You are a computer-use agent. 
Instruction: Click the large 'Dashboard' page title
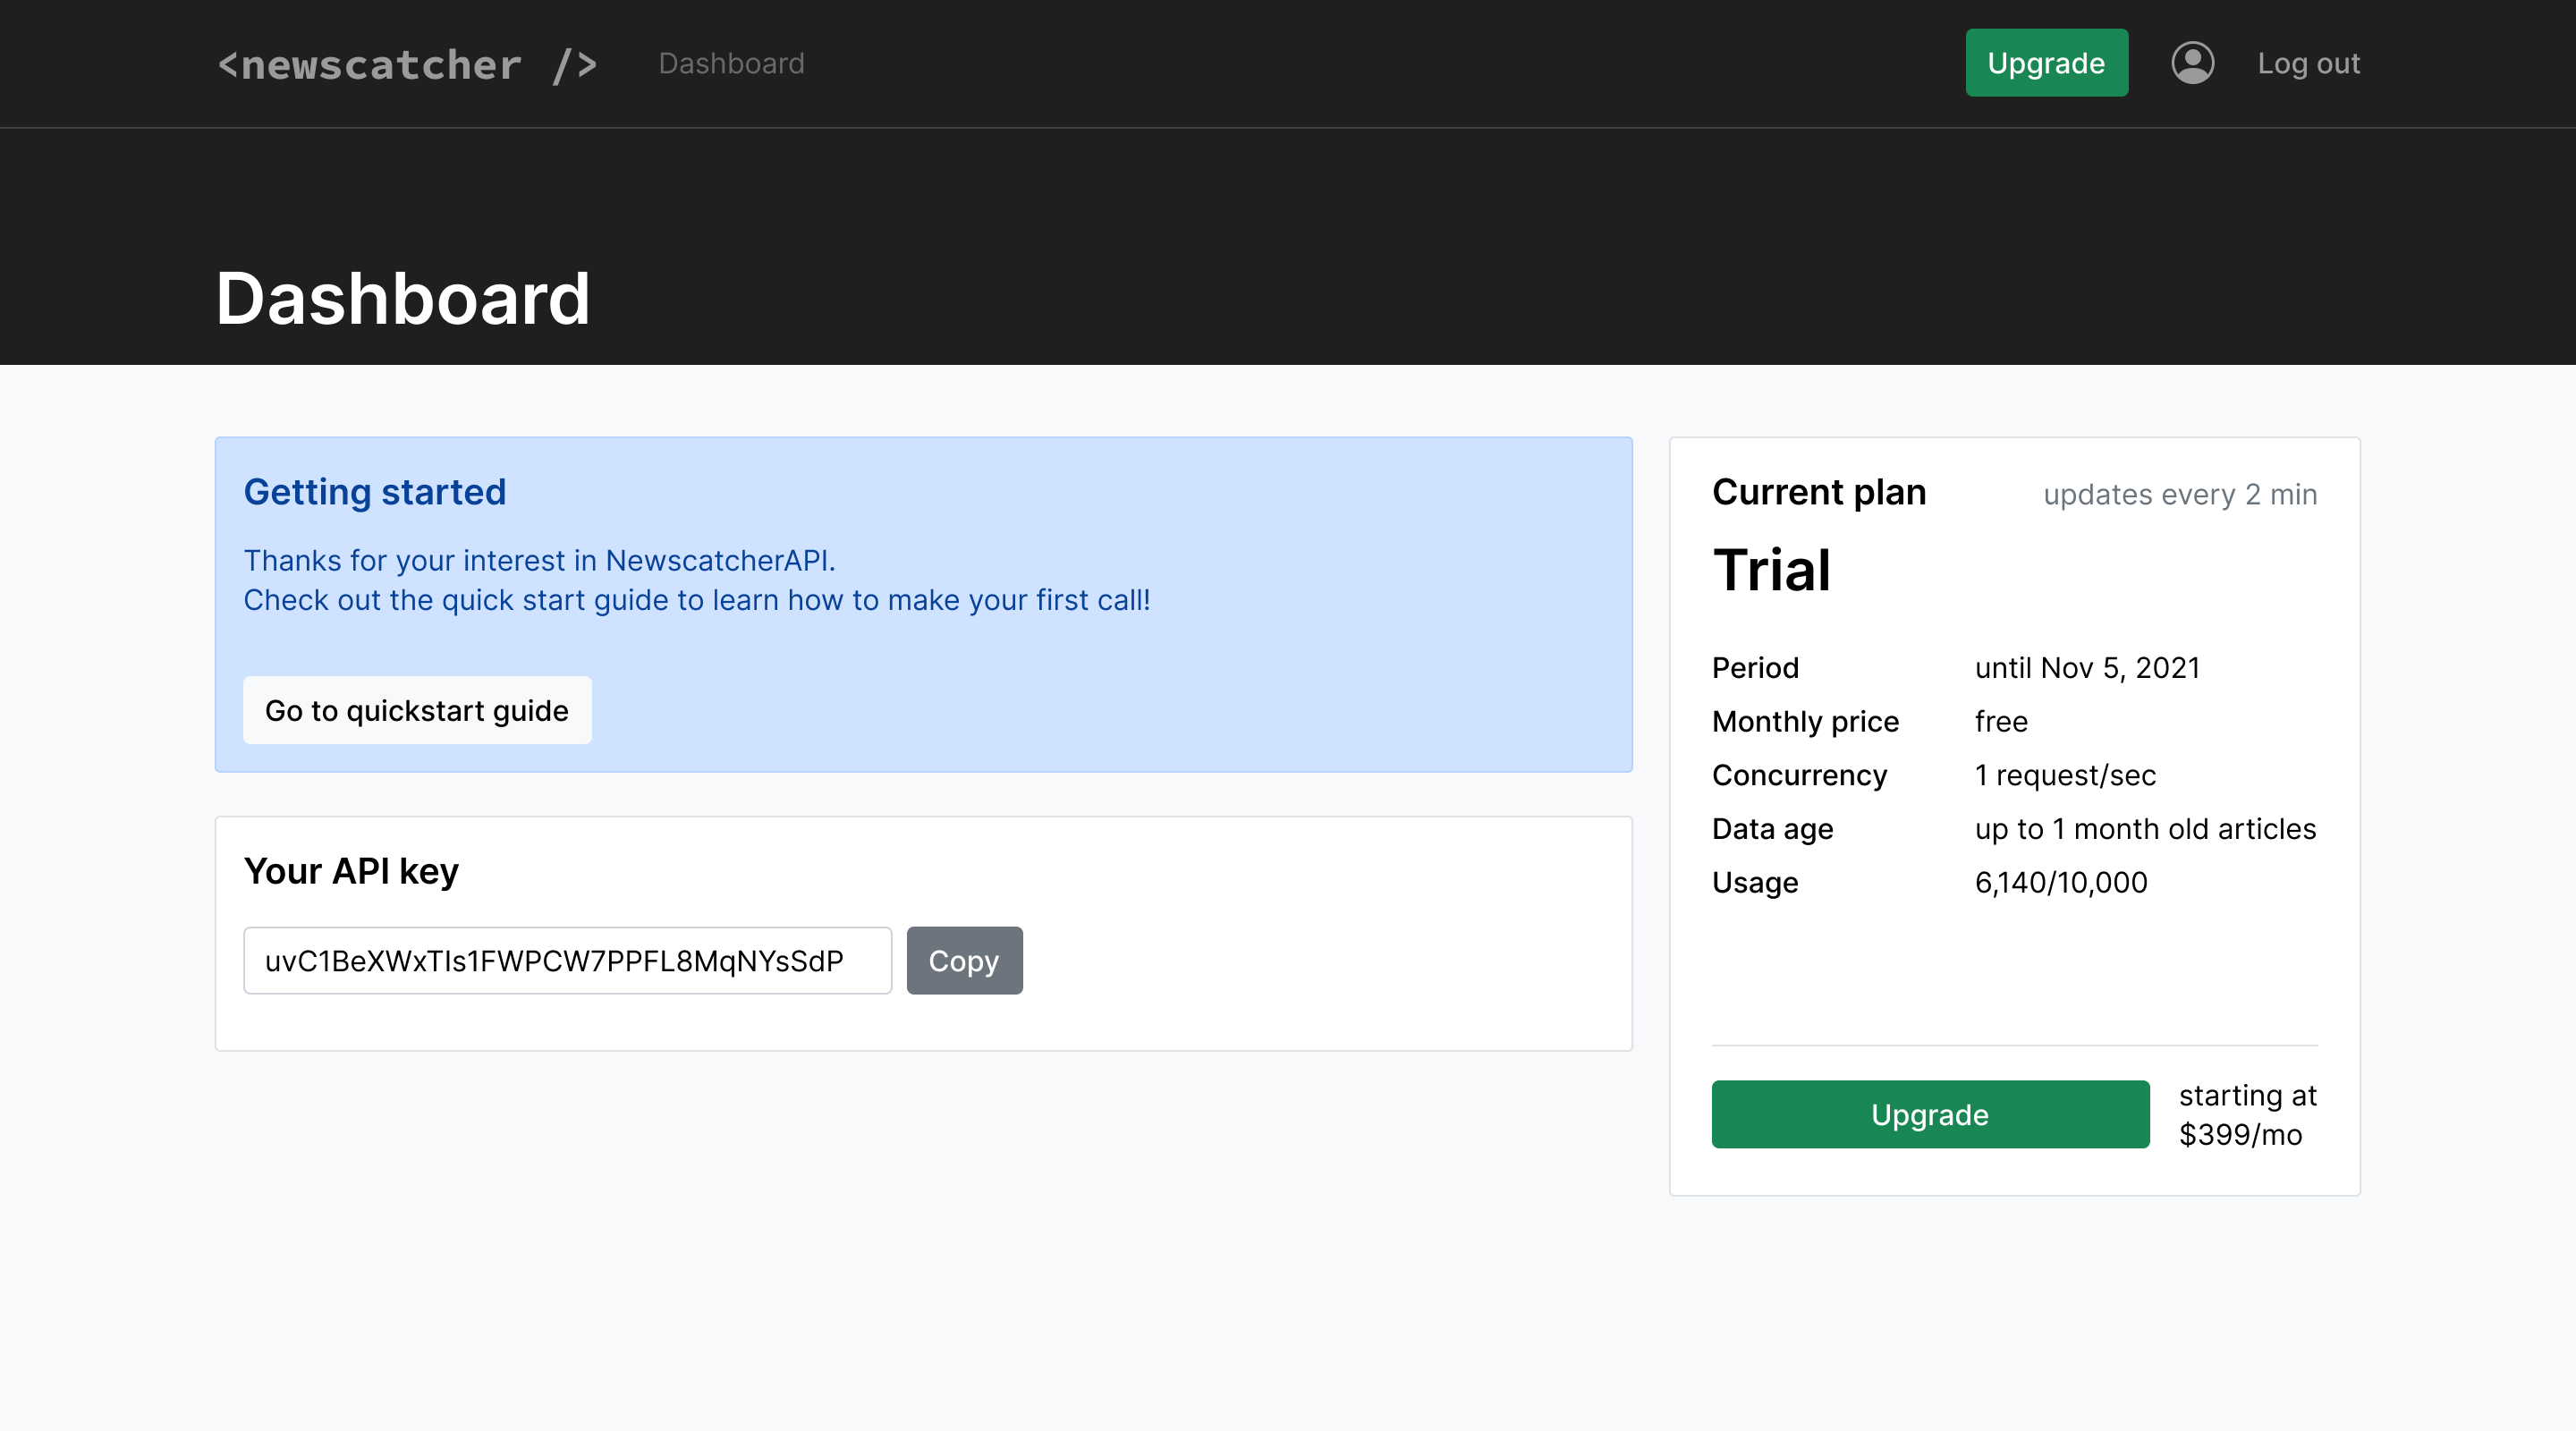point(403,298)
